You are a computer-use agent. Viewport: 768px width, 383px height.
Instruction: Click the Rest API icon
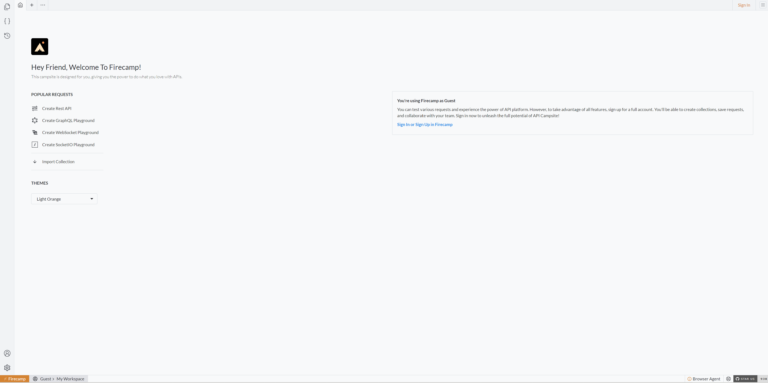point(35,108)
